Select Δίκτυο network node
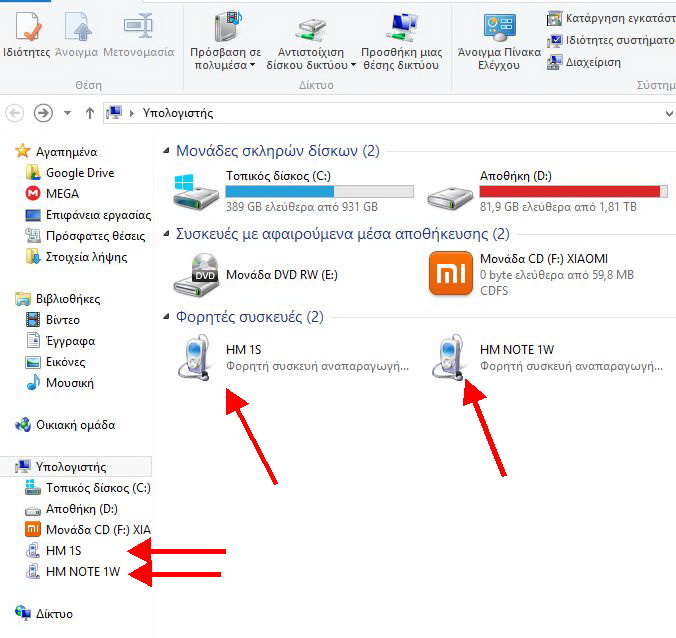676x638 pixels. [44, 613]
